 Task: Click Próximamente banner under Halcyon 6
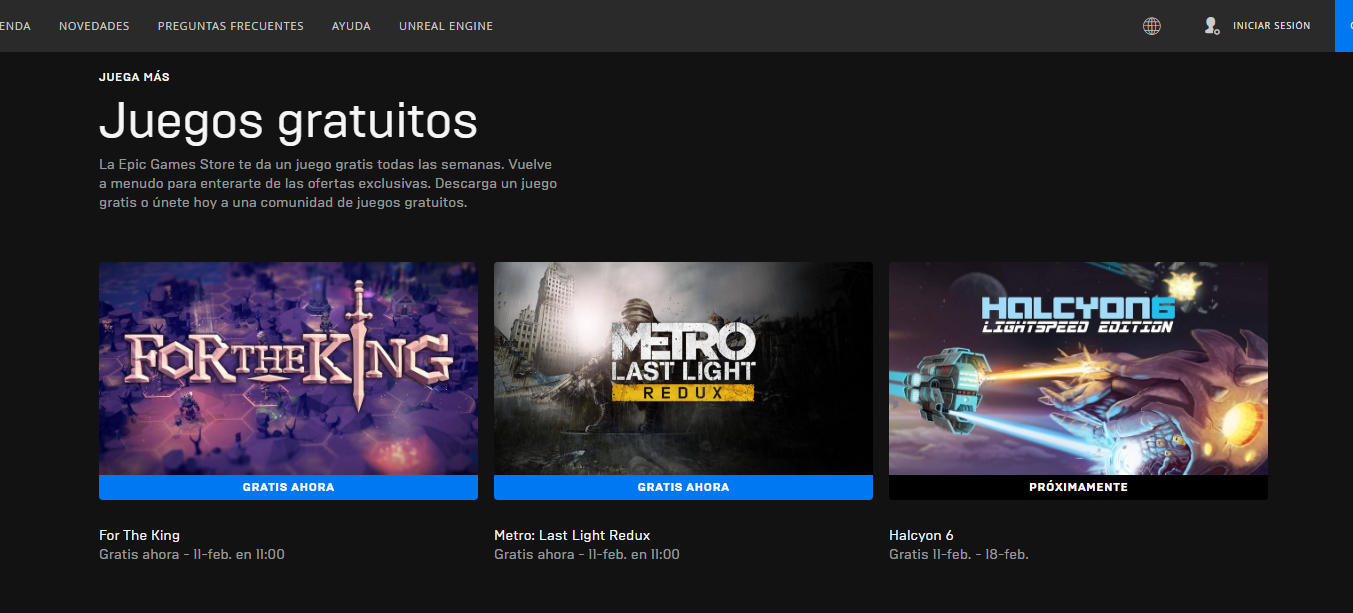[x=1078, y=487]
